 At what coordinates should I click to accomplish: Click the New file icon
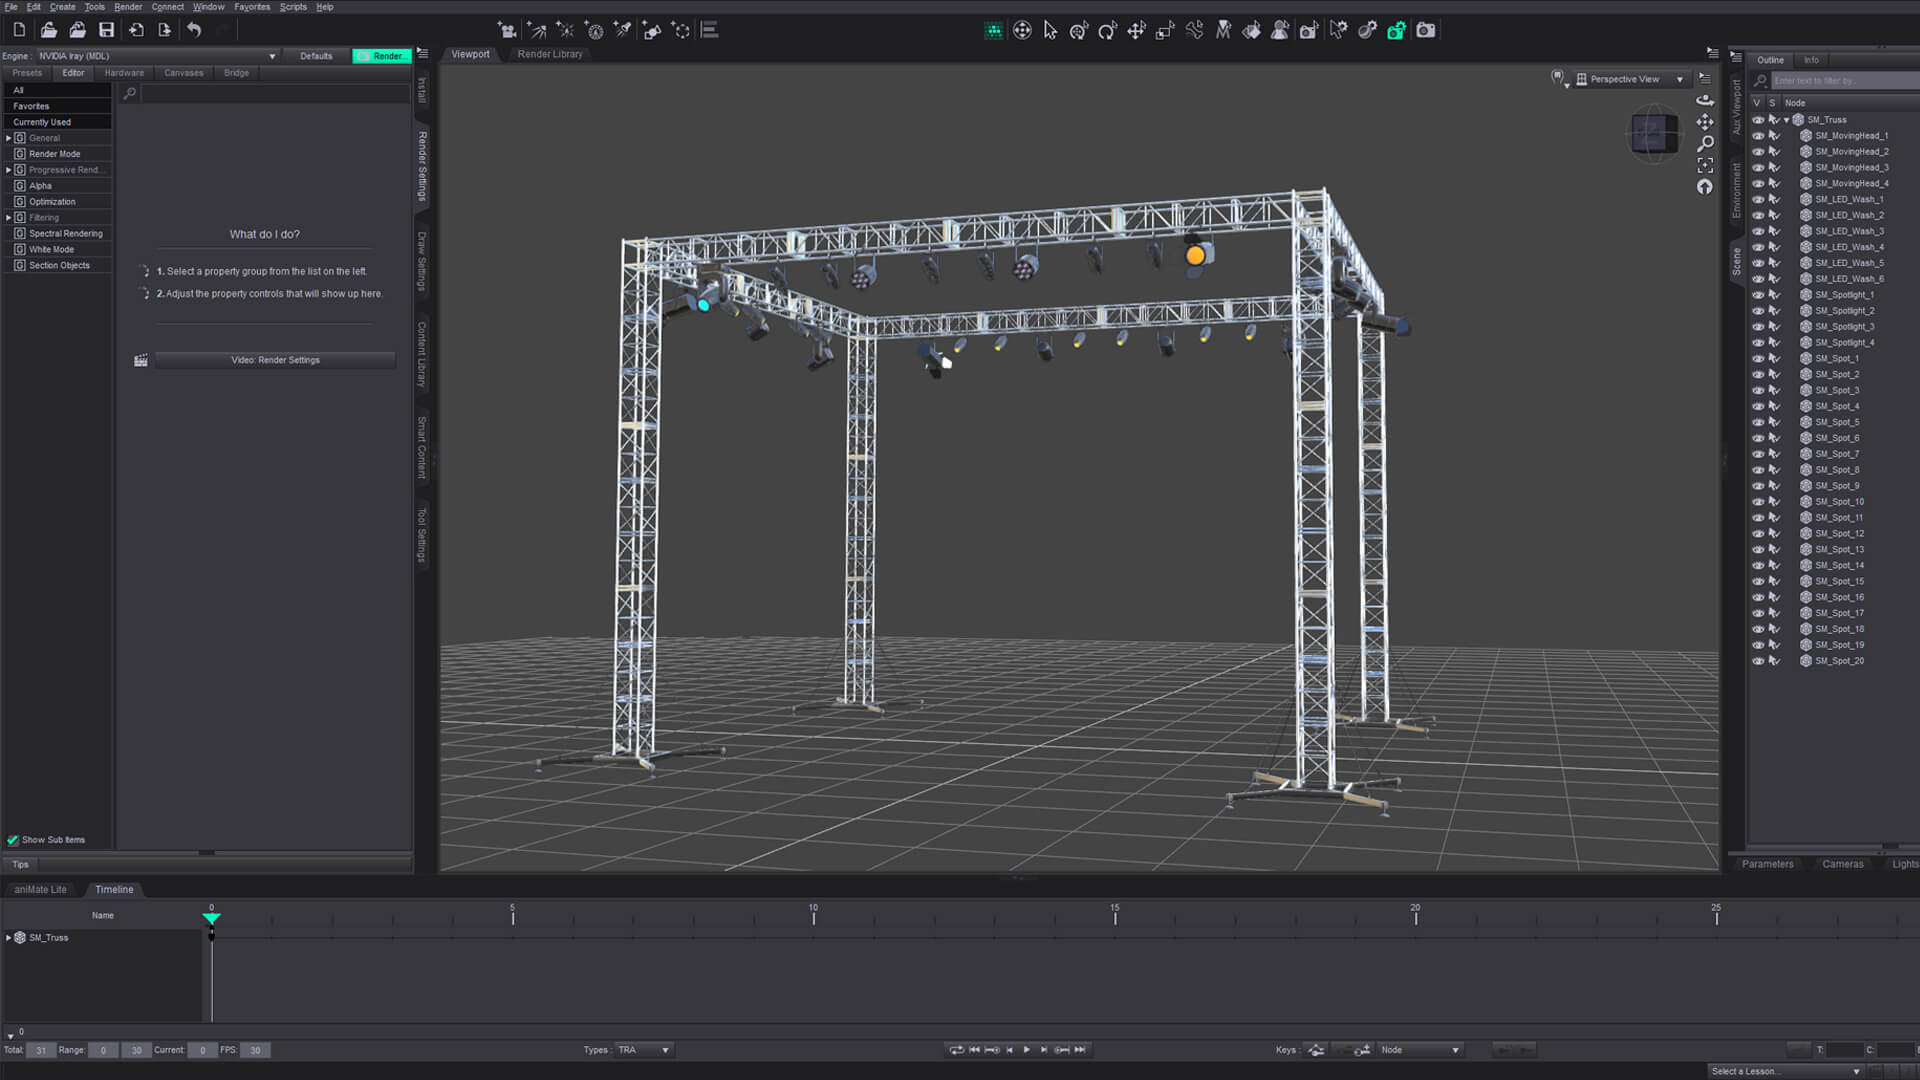point(19,30)
